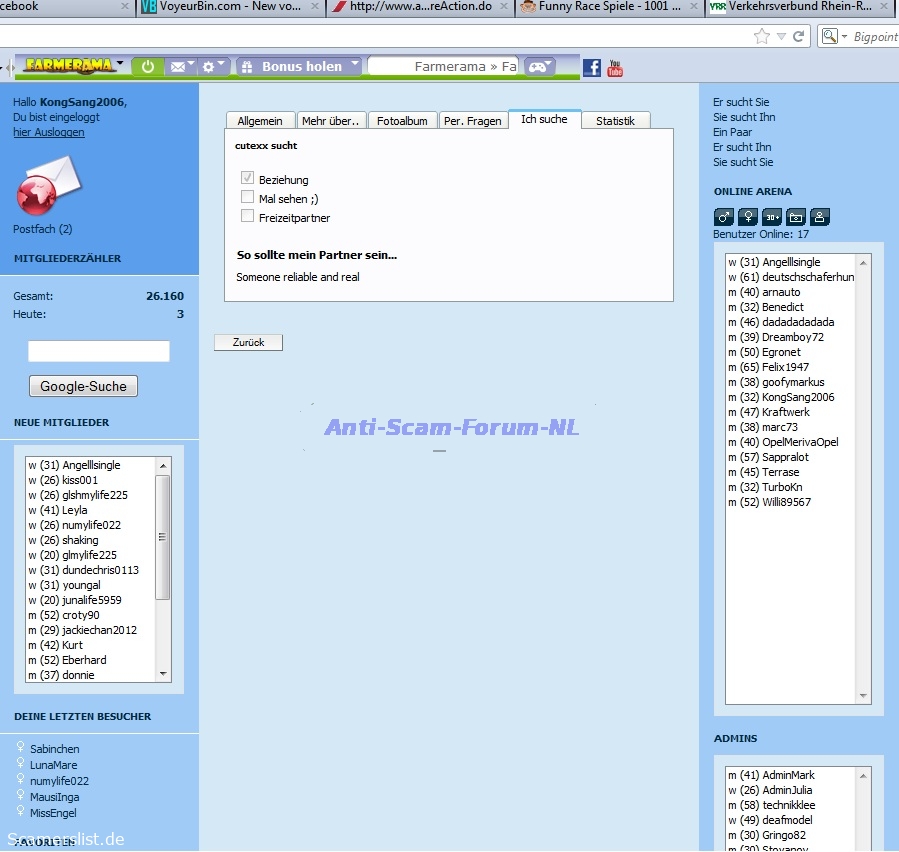Open the Statistik tab

615,121
